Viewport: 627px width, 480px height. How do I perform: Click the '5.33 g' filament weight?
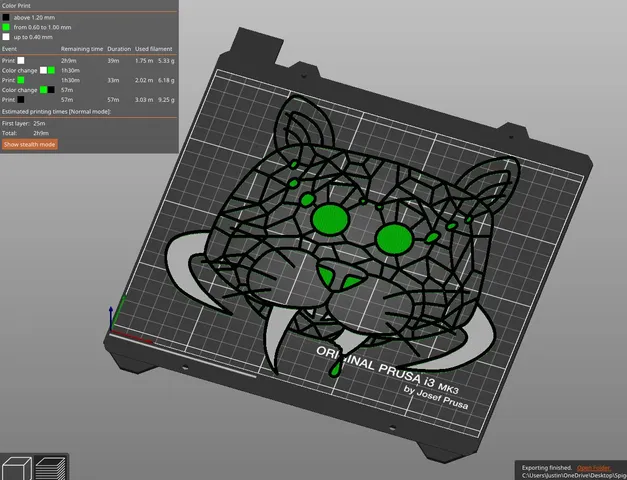coord(166,61)
